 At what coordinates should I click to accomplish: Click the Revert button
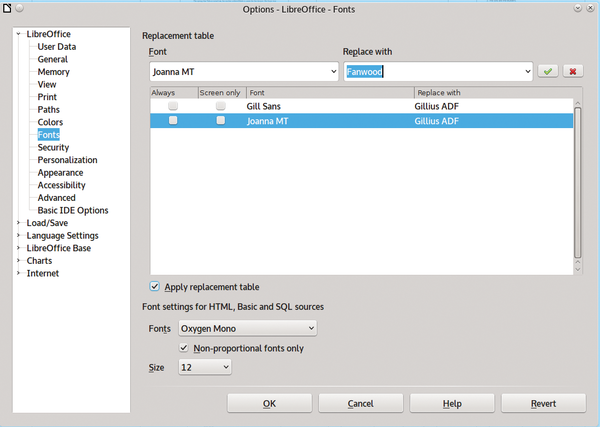pyautogui.click(x=543, y=404)
